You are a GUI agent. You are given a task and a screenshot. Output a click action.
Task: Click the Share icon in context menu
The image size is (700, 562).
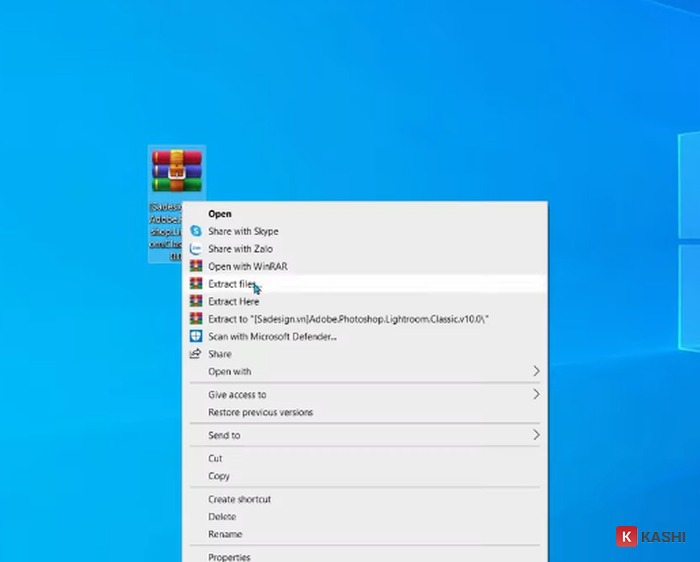point(196,354)
